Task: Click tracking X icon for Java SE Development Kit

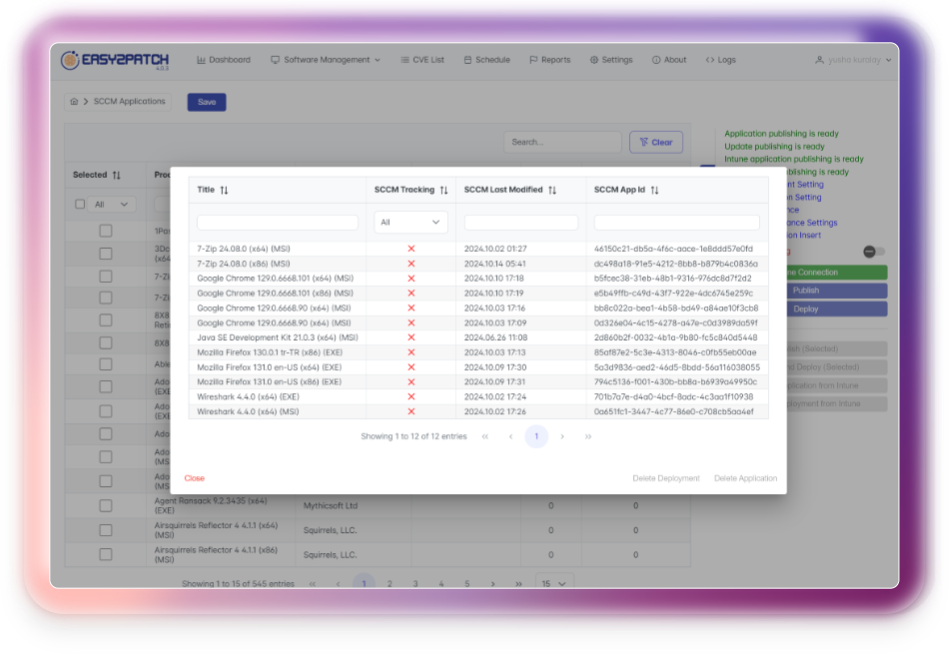Action: 411,338
